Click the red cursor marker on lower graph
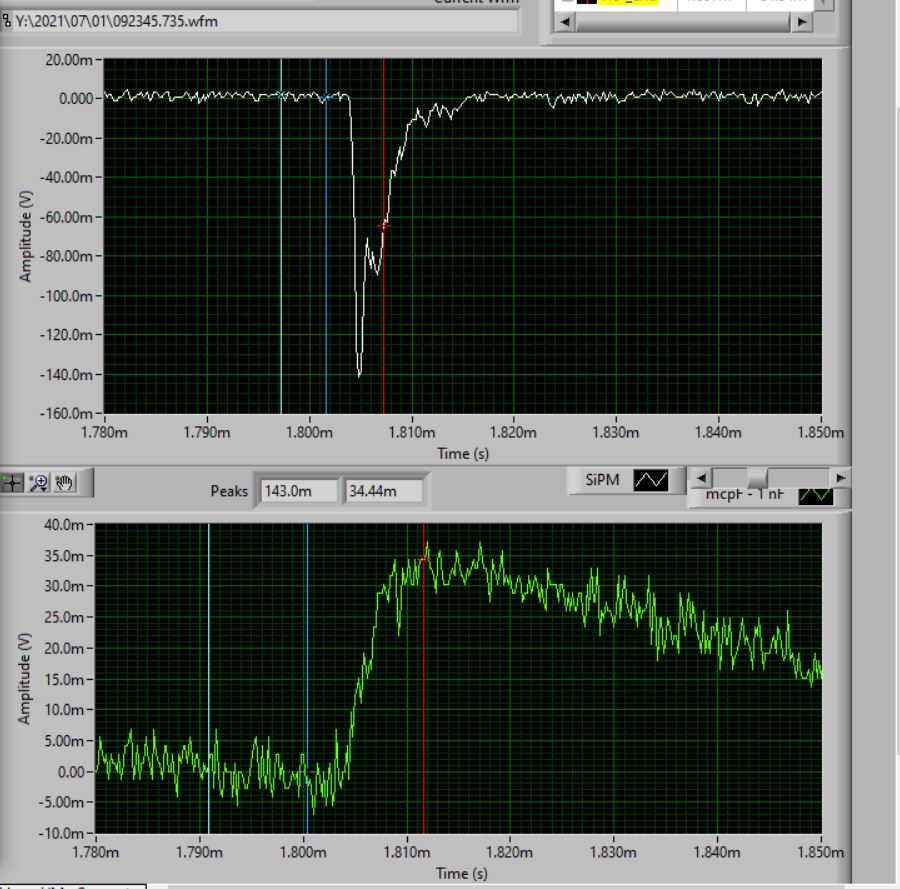The width and height of the screenshot is (900, 889). 424,559
